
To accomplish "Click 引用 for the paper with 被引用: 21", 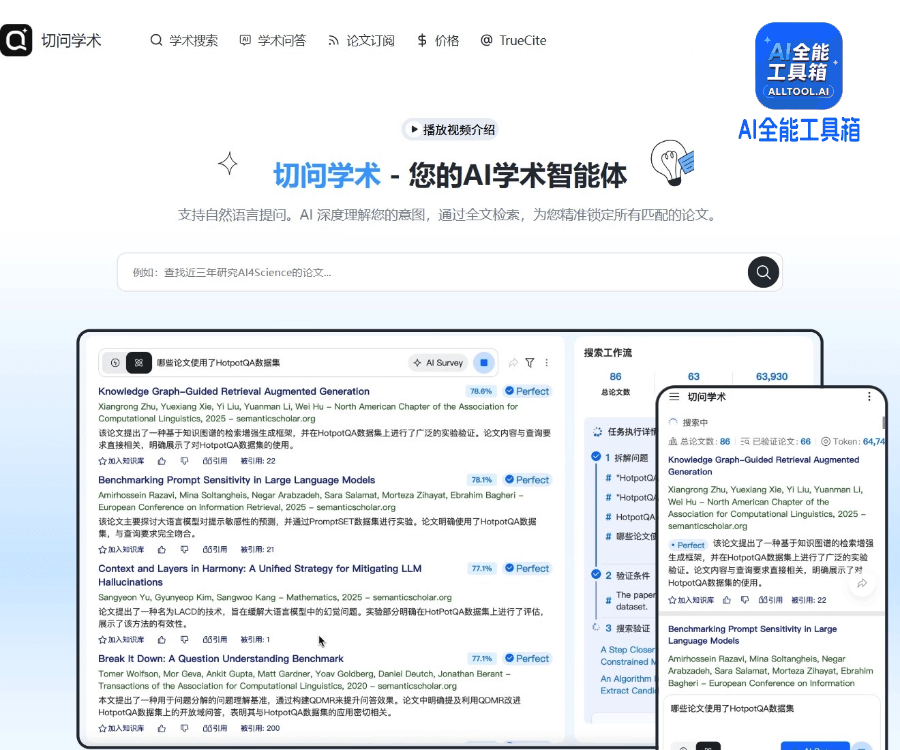I will coord(215,549).
